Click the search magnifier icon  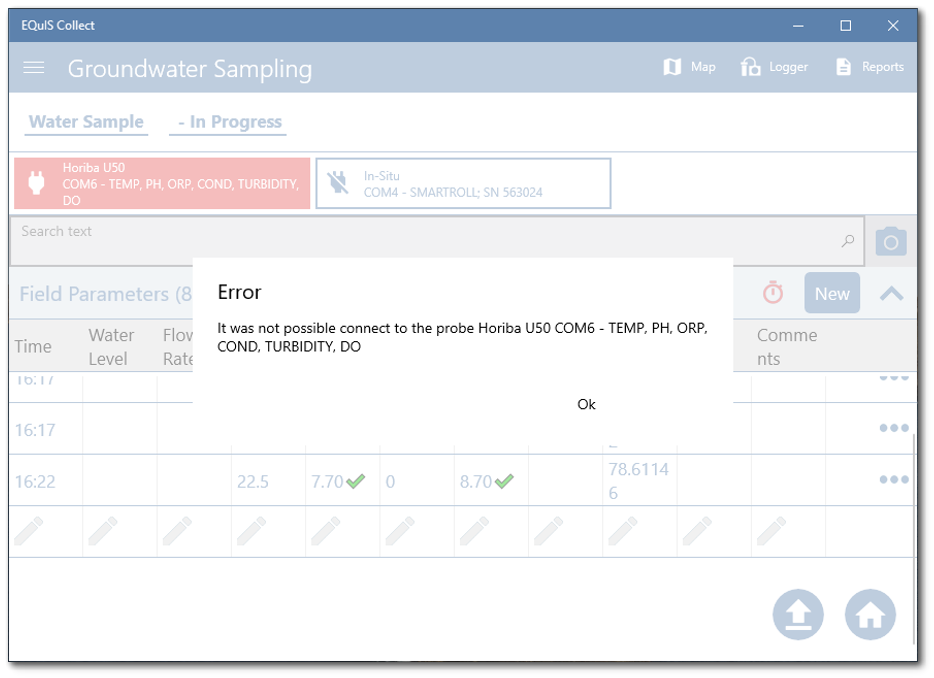(x=848, y=241)
